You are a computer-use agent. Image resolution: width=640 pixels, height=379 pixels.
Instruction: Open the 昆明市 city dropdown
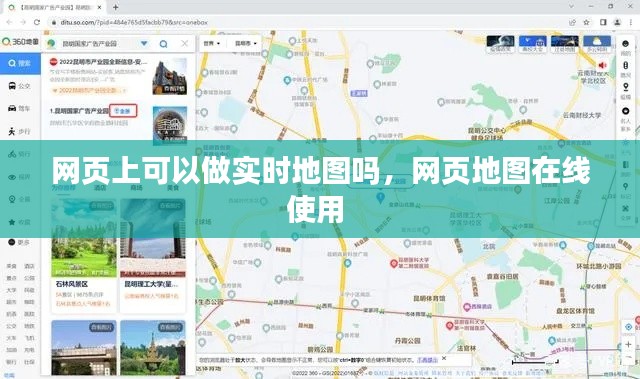(245, 43)
